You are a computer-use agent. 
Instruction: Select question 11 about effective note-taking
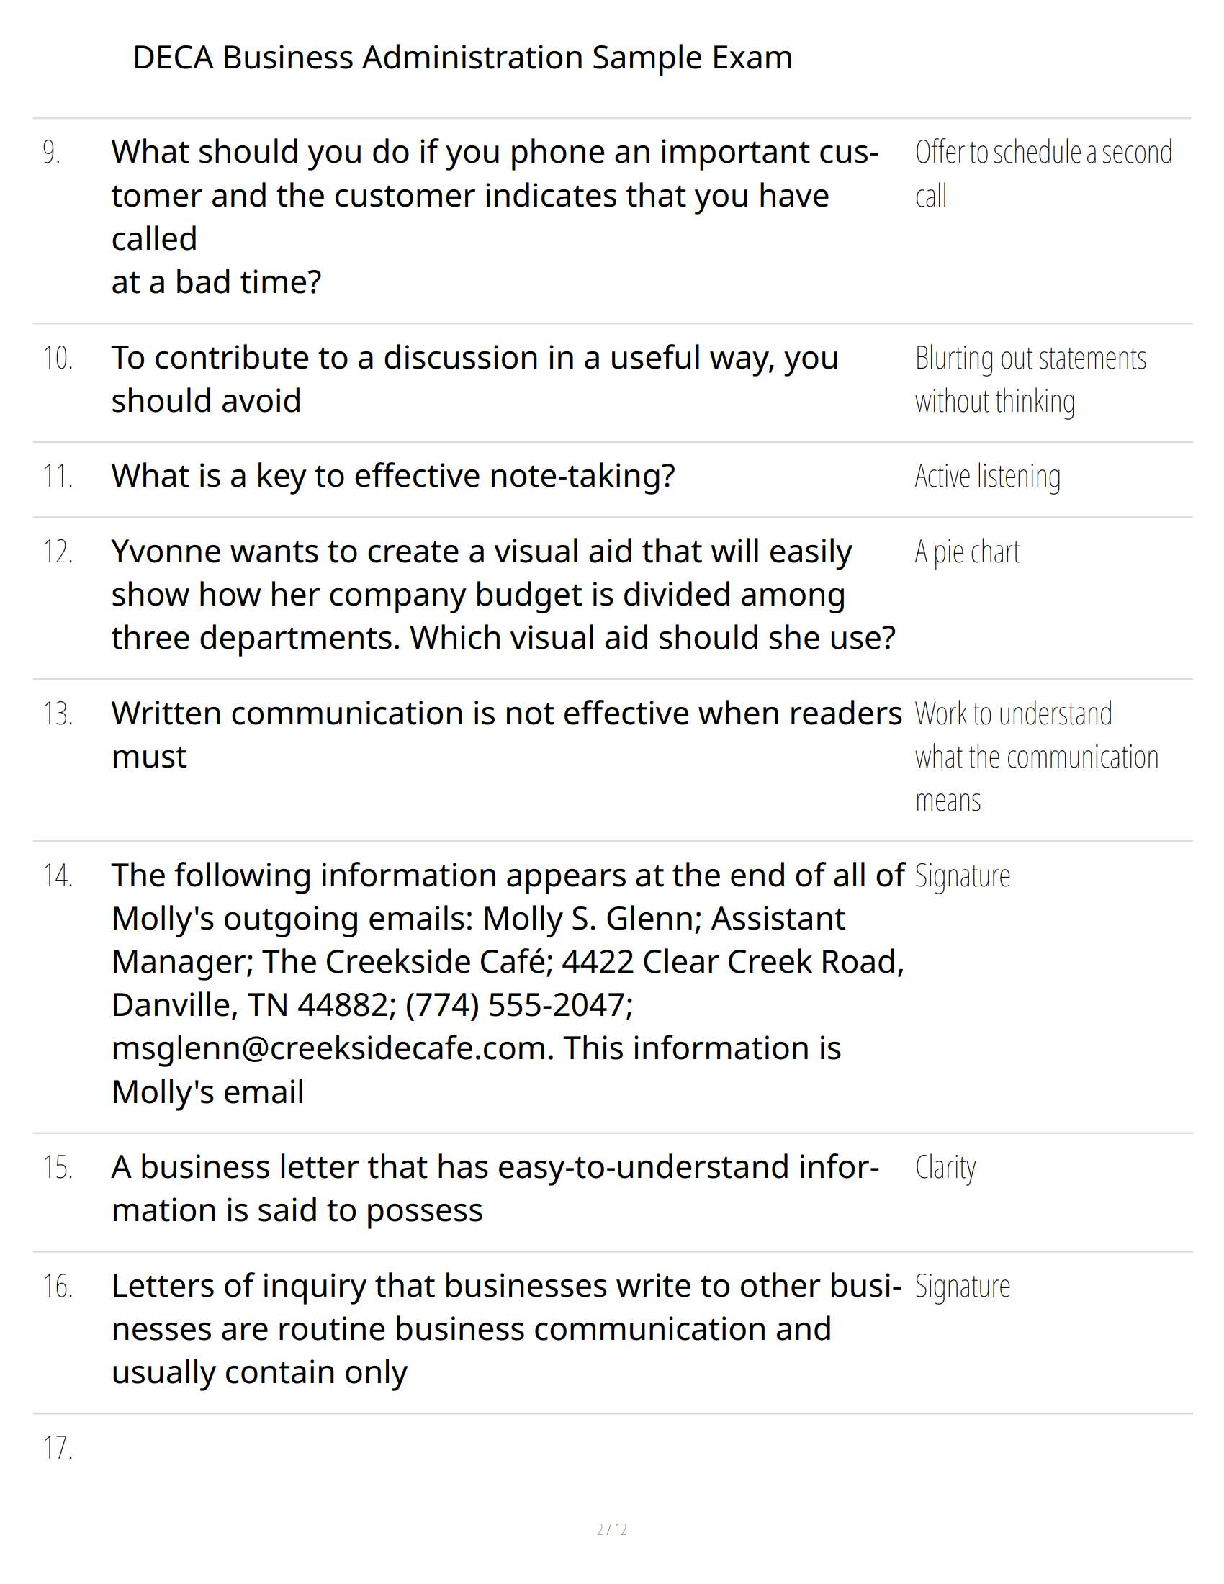tap(393, 475)
